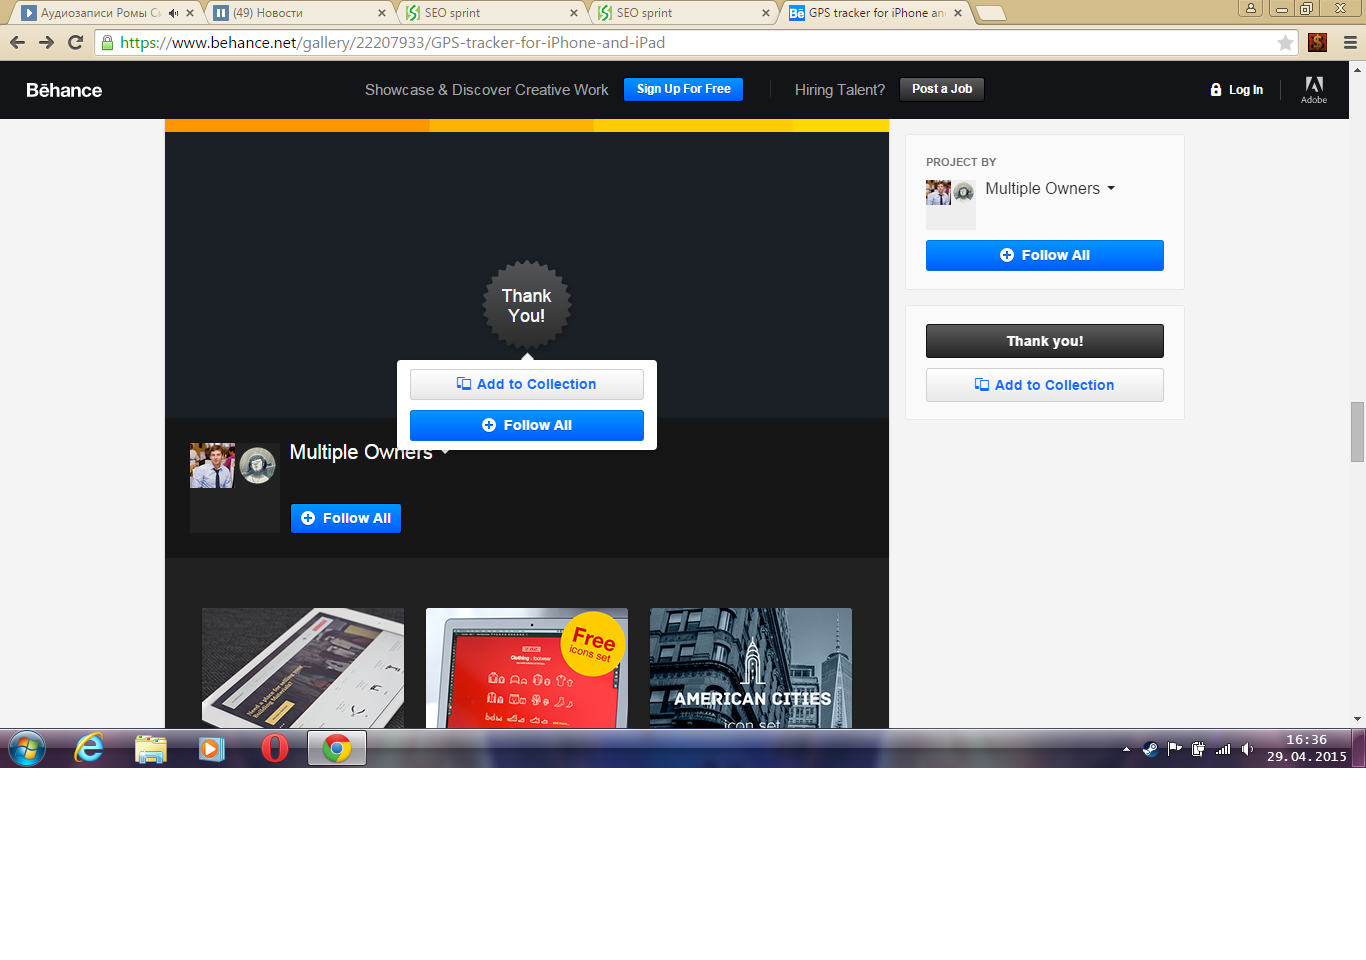
Task: Click the speaker icon on the Аудиозаписи tab
Action: point(174,13)
